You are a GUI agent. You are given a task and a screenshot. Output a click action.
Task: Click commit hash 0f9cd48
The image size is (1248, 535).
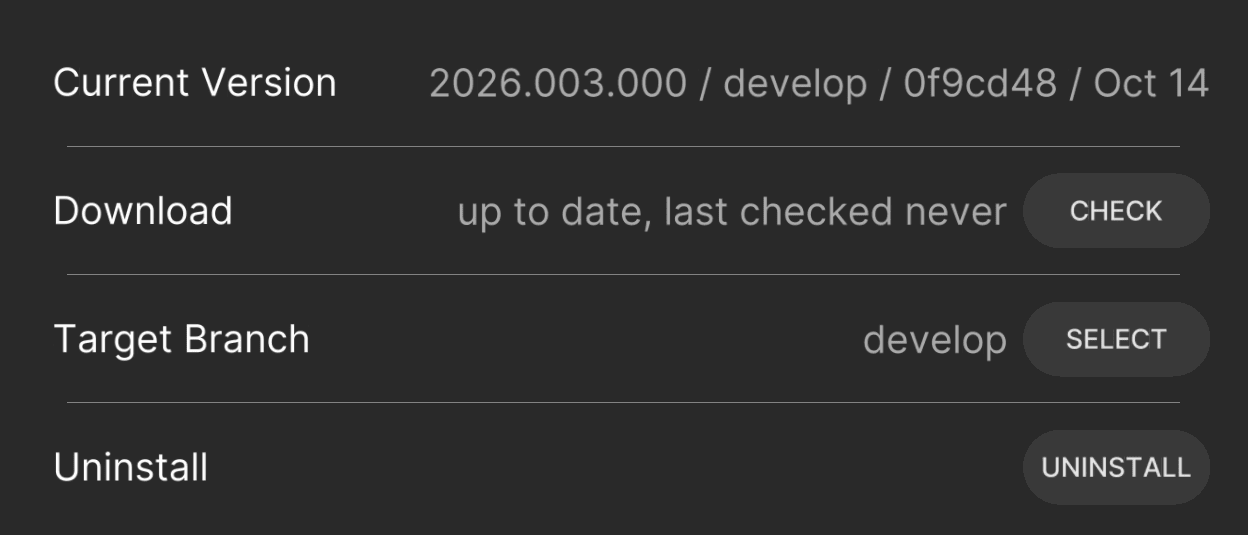980,84
